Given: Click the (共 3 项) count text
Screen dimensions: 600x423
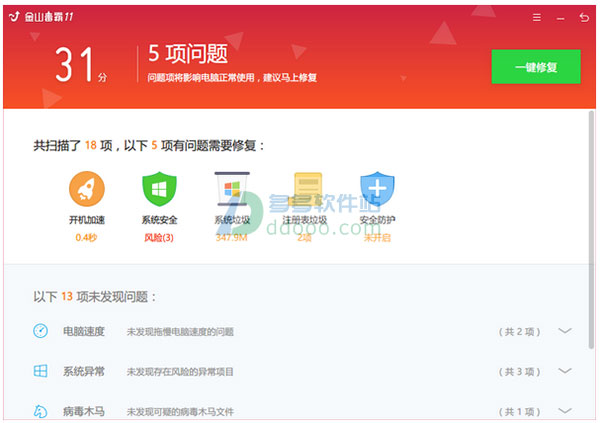Looking at the screenshot, I should [x=519, y=372].
